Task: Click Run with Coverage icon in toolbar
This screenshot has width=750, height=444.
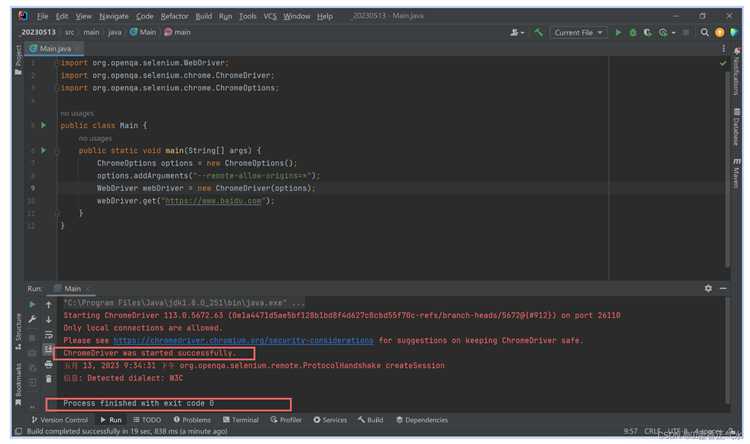Action: click(647, 33)
